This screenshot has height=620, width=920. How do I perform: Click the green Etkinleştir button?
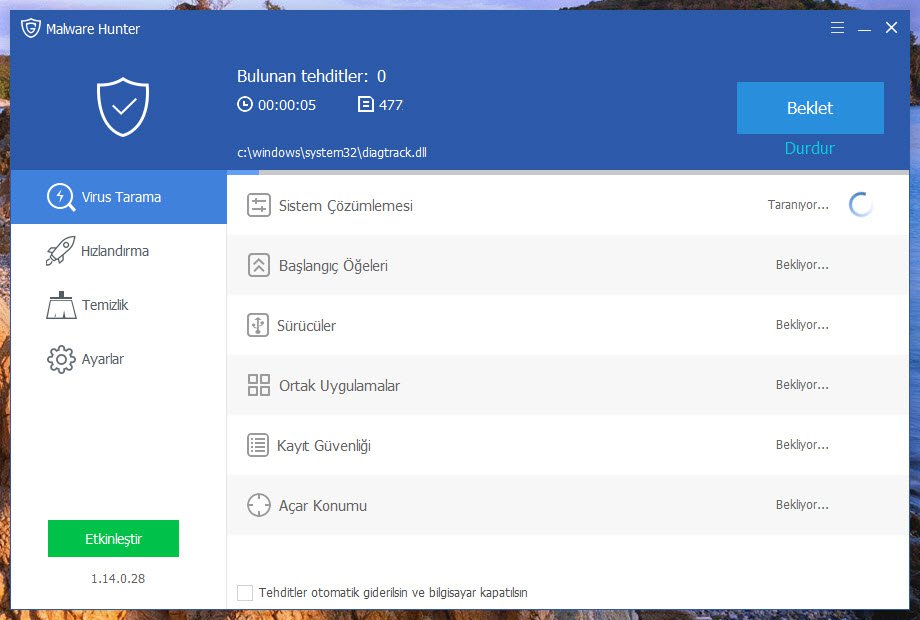point(113,538)
